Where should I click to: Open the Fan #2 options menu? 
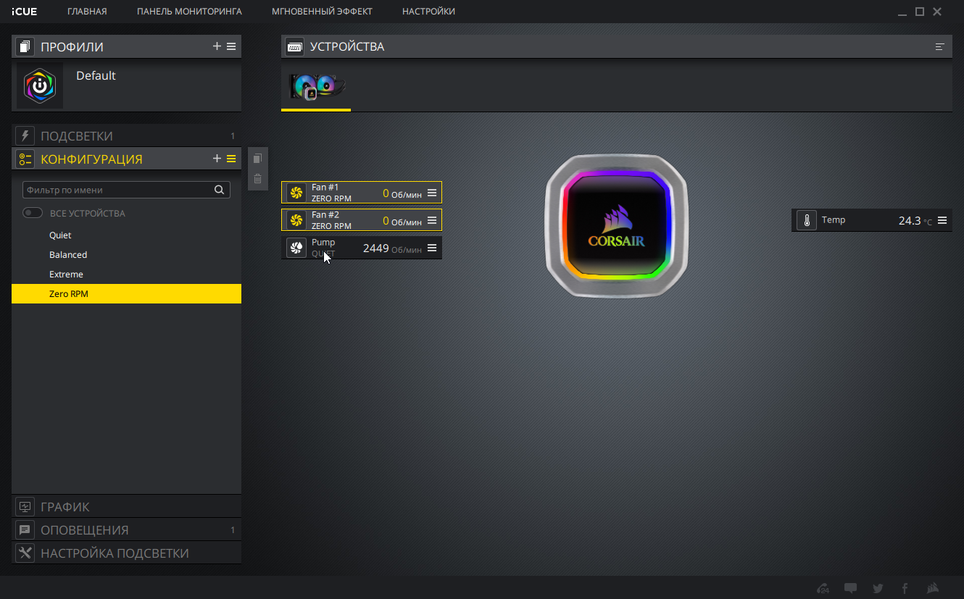click(432, 220)
